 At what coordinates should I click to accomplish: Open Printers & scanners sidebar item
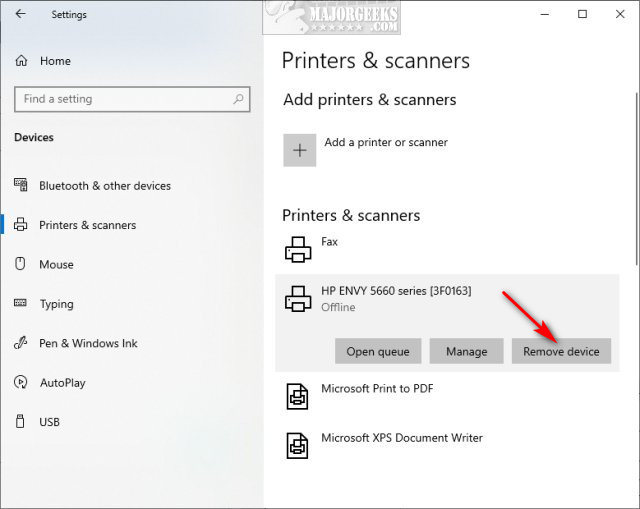[87, 225]
